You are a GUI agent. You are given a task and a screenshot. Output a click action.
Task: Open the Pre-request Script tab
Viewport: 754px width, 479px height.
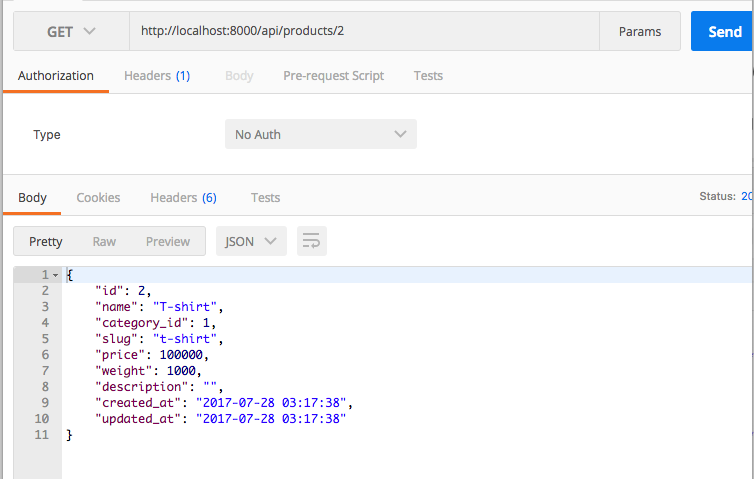333,76
